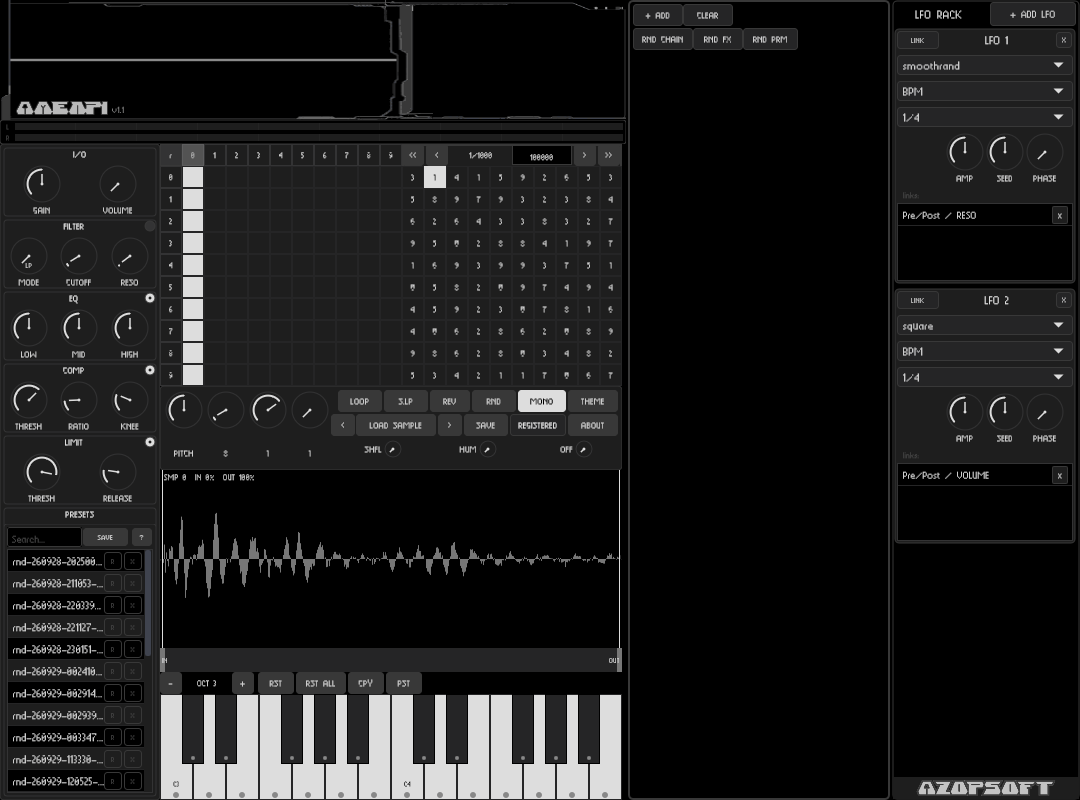Go to next pattern page arrow
This screenshot has height=800, width=1080.
tap(584, 156)
